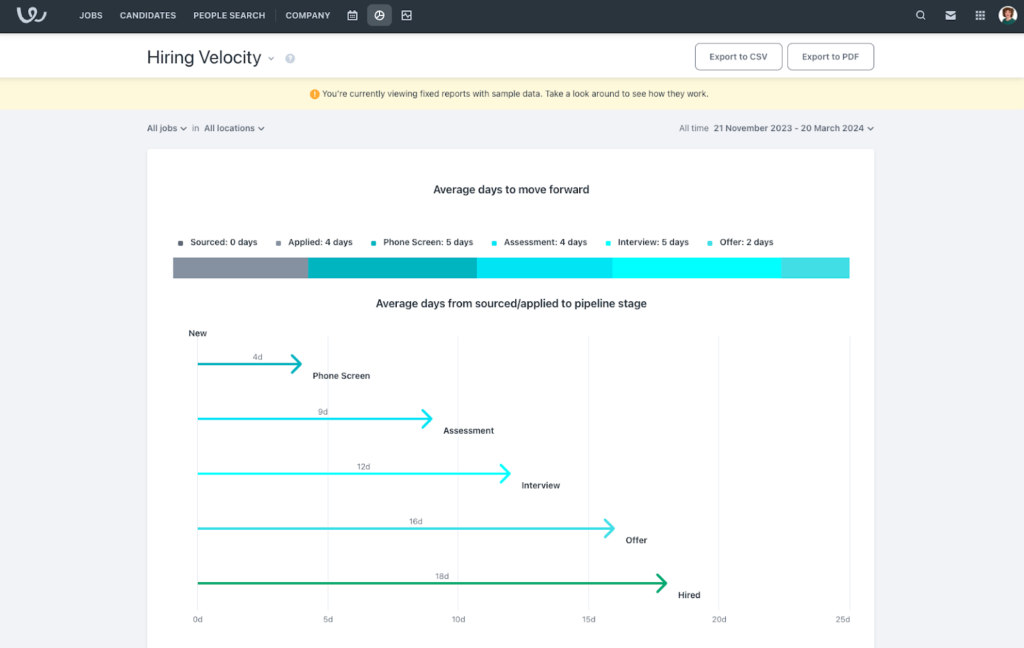This screenshot has height=648, width=1024.
Task: Open the date range dropdown
Action: tap(793, 128)
